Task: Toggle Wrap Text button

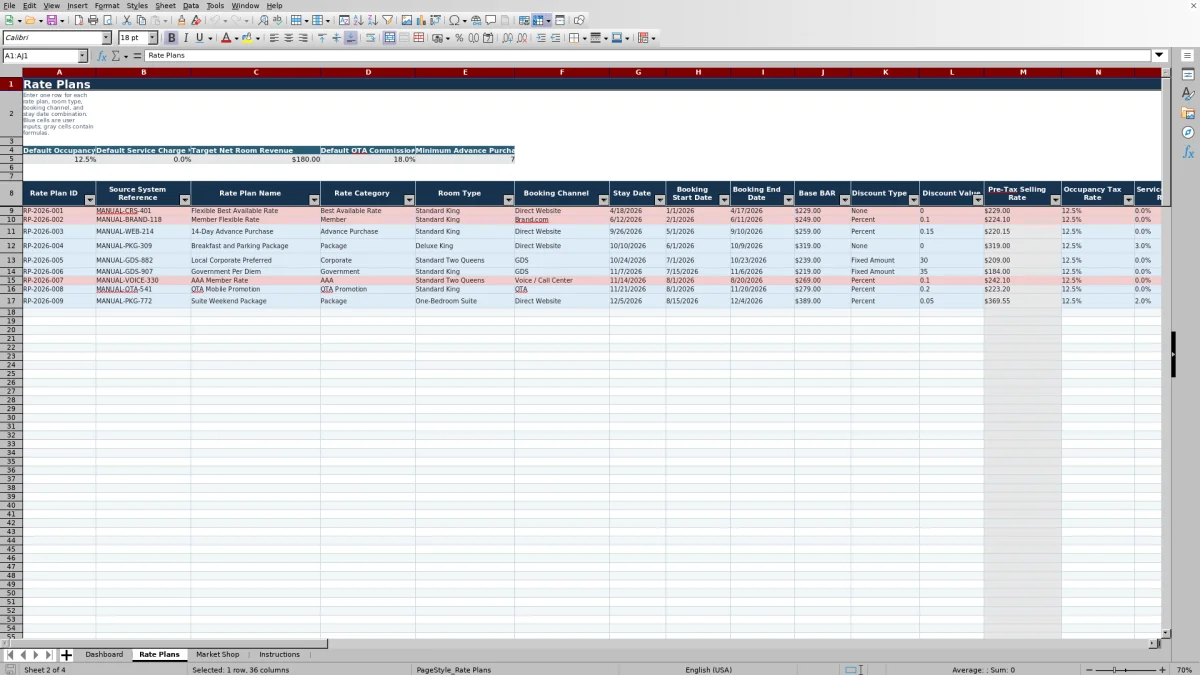Action: [x=369, y=38]
